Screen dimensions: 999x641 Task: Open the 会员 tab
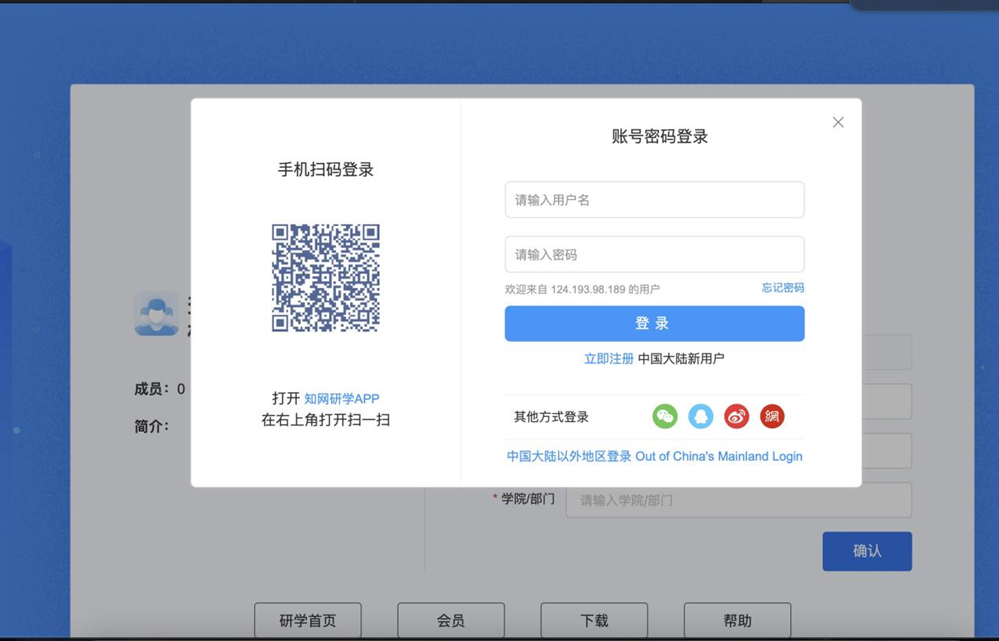tap(451, 621)
